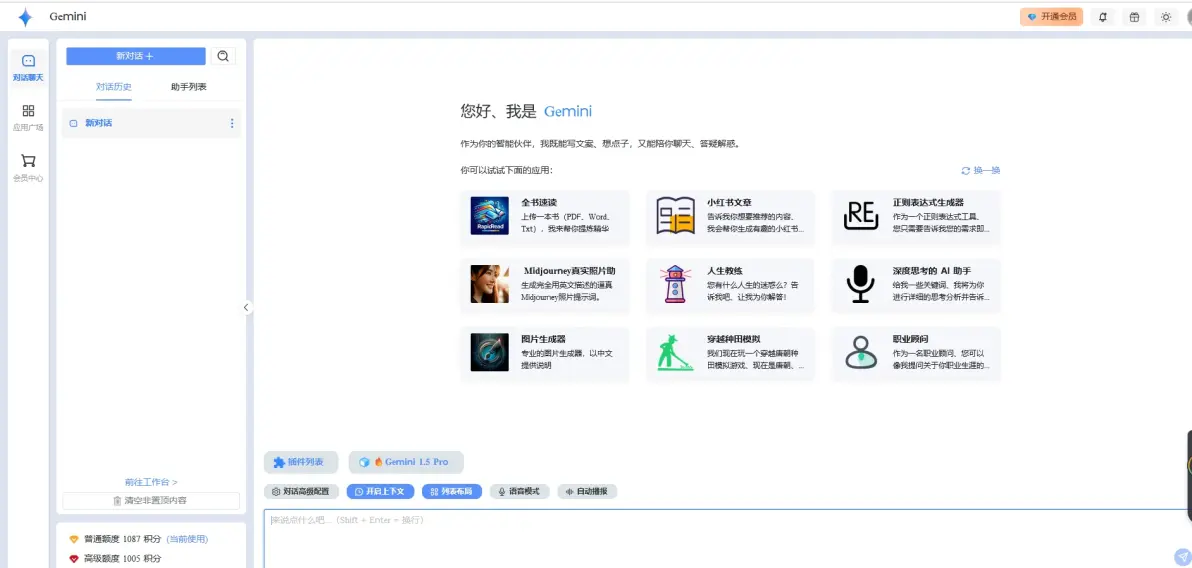
Task: Open the 对话聊天 chat sidebar icon
Action: [28, 61]
